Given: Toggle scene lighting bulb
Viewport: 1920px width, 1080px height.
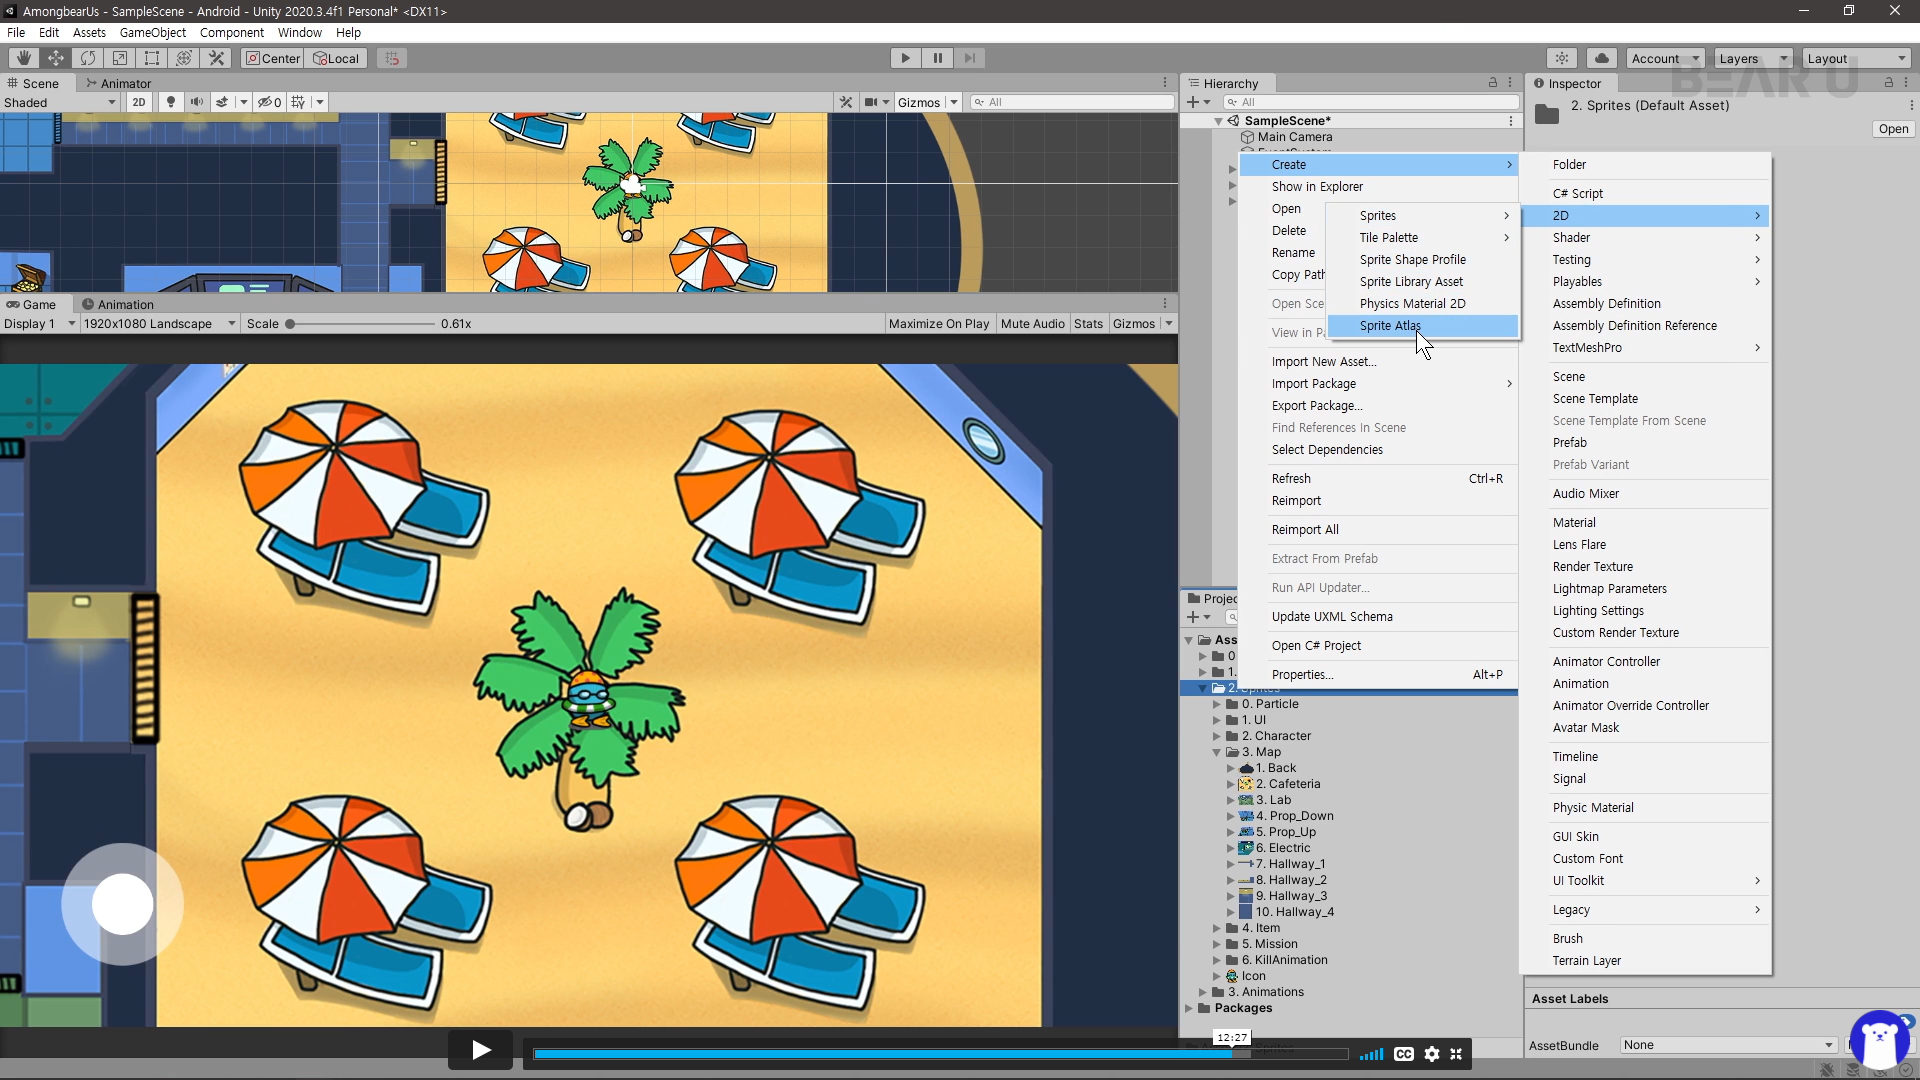Looking at the screenshot, I should point(171,102).
